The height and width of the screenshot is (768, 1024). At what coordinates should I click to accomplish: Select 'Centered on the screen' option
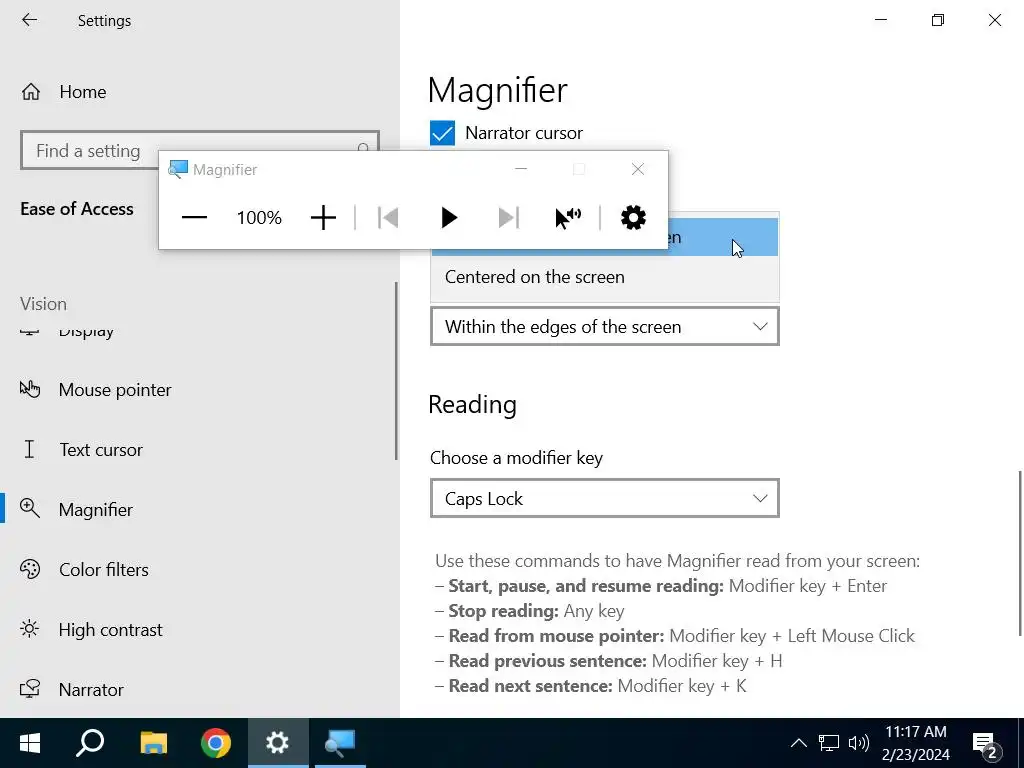coord(605,277)
